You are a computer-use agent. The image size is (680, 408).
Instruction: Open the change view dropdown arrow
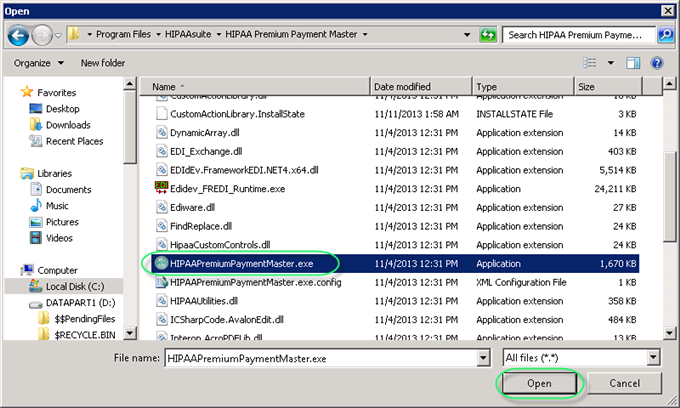click(610, 62)
